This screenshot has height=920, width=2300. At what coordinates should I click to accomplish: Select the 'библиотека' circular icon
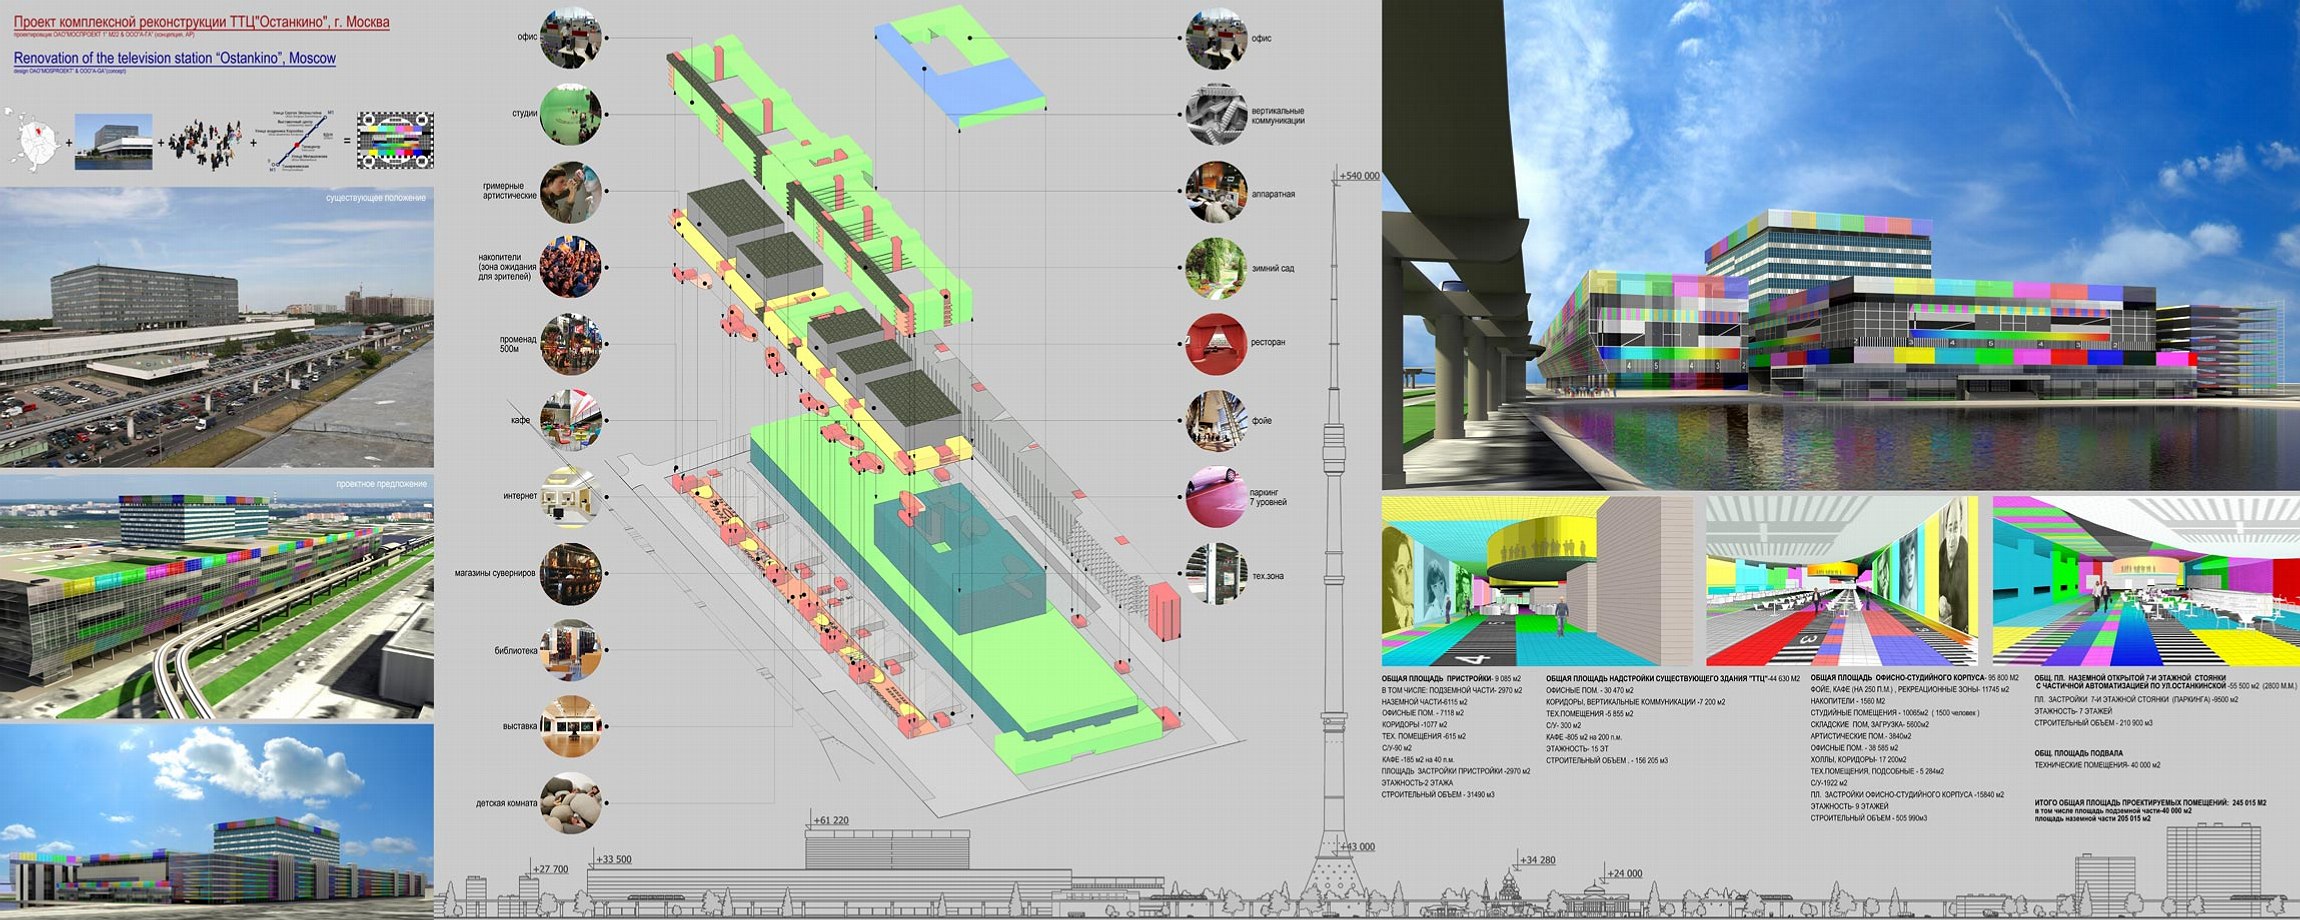(570, 650)
